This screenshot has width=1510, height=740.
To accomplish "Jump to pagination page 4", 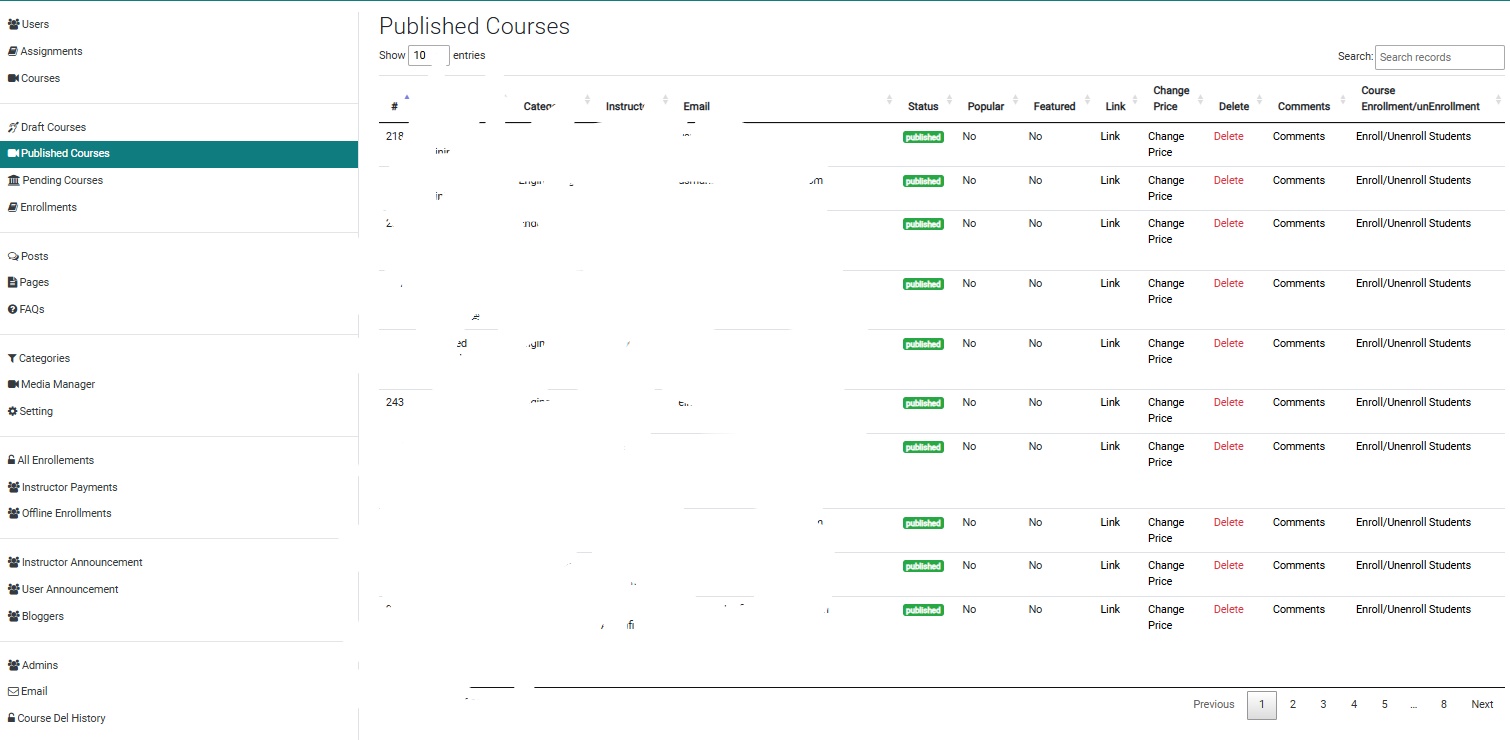I will tap(1354, 704).
